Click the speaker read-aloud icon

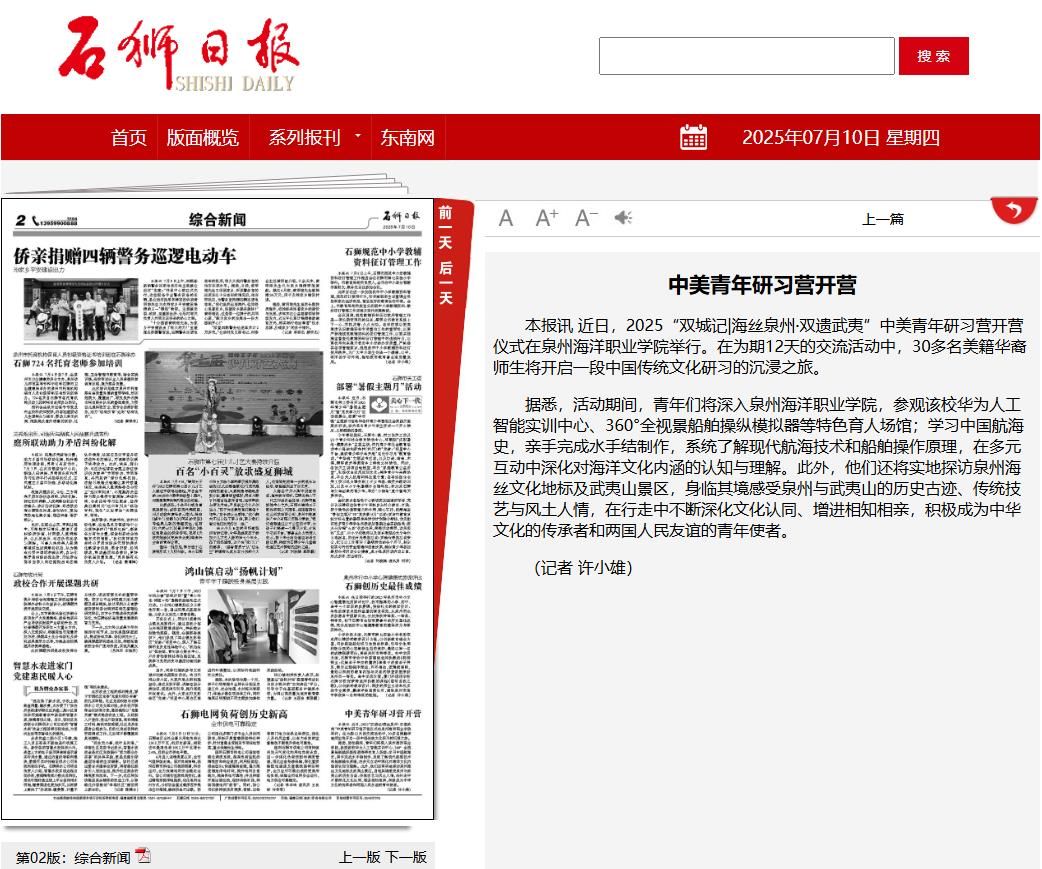624,218
